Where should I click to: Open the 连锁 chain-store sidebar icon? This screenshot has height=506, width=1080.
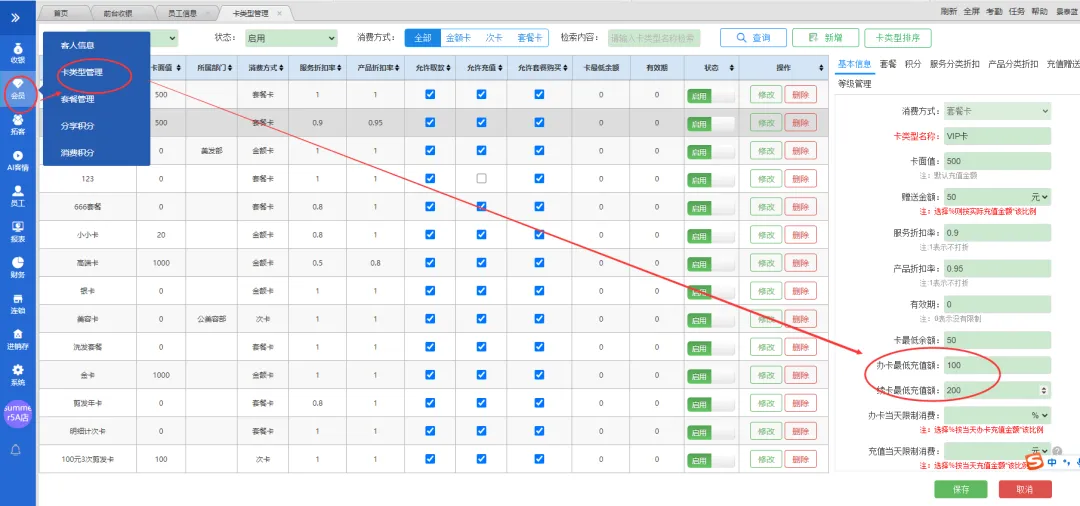[x=18, y=304]
